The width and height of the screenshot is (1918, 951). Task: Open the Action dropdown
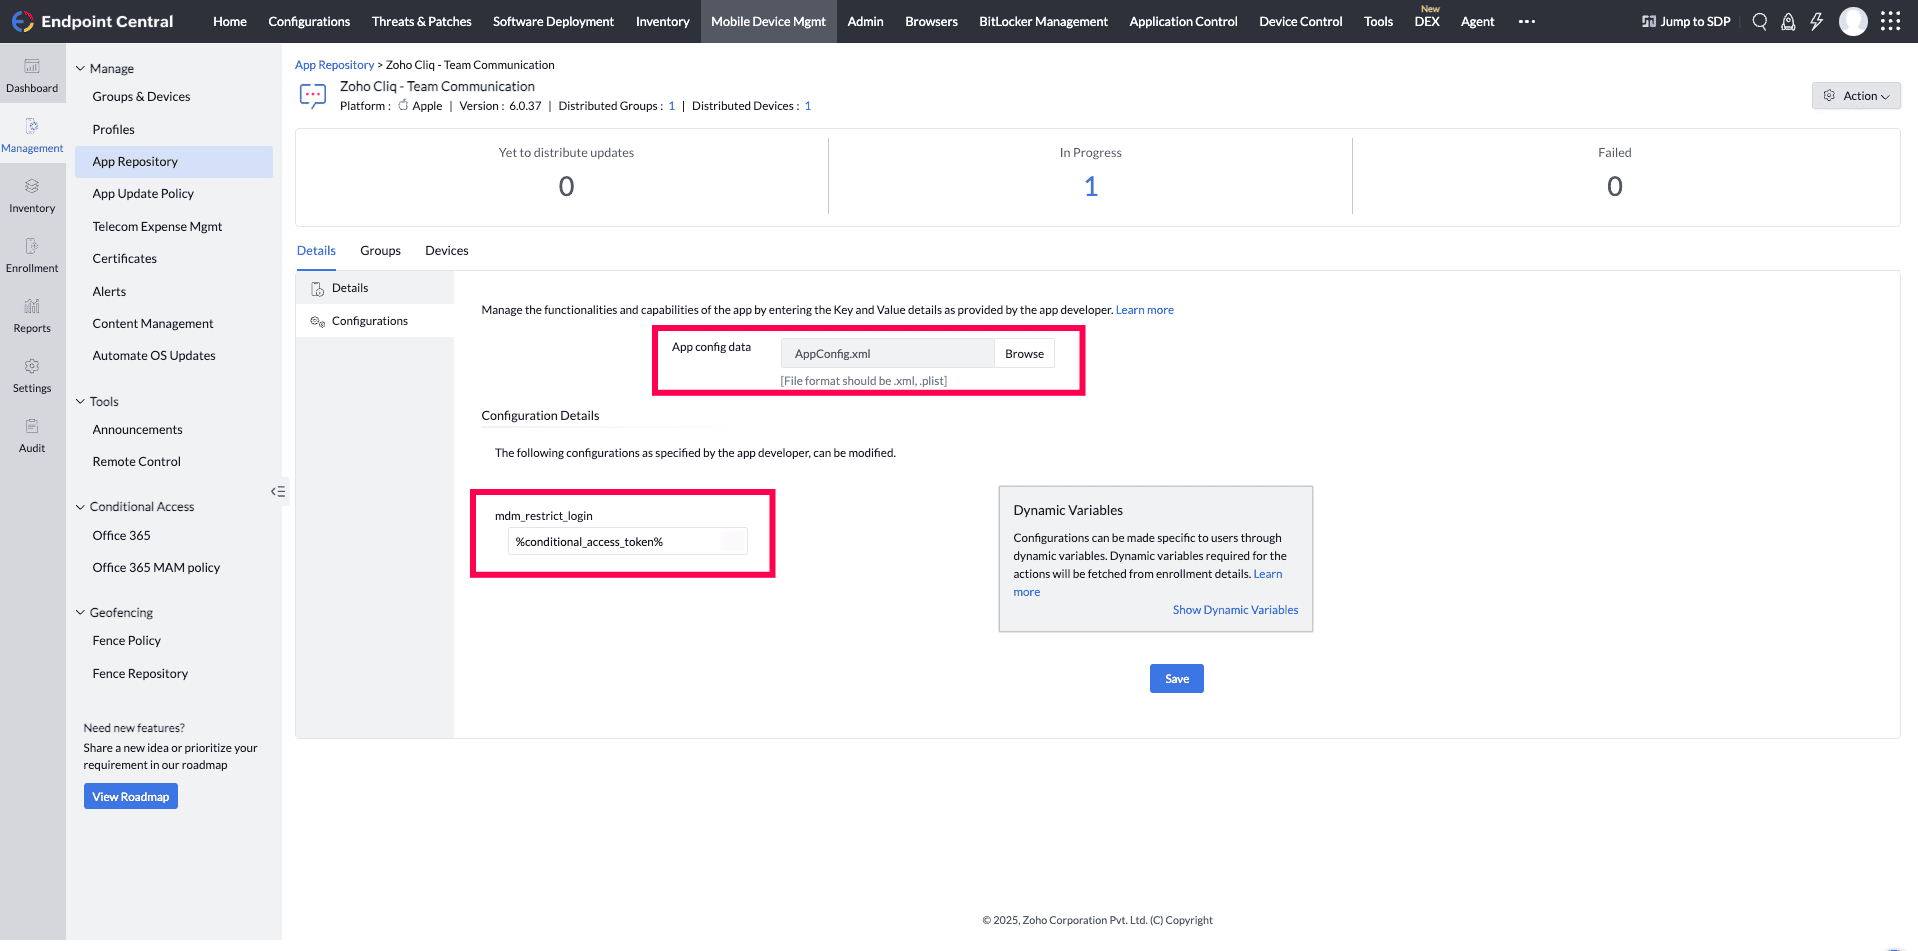point(1856,96)
